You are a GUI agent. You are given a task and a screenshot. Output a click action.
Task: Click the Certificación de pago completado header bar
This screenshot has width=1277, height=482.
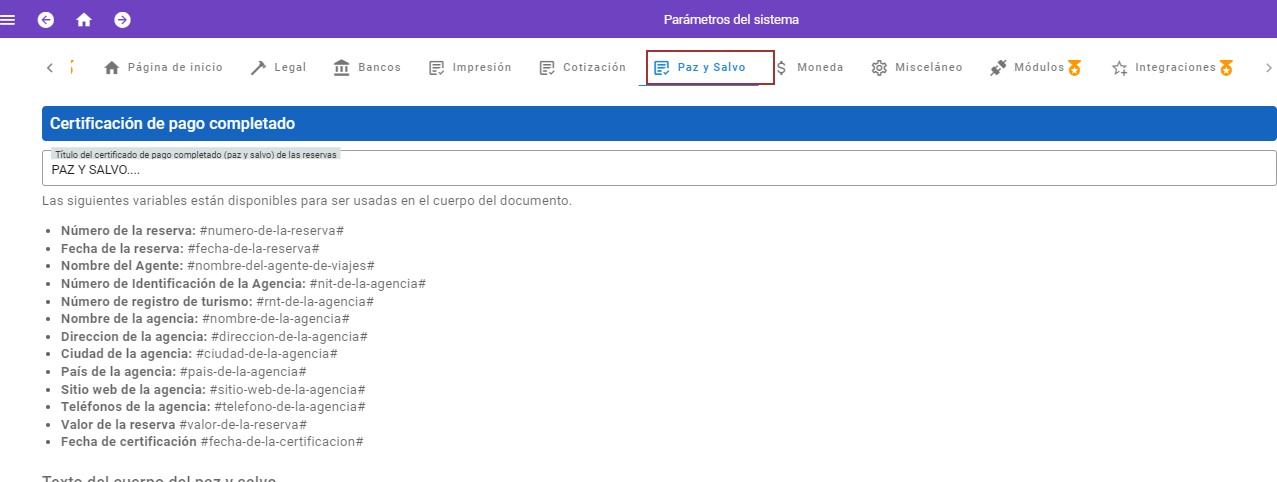[658, 123]
